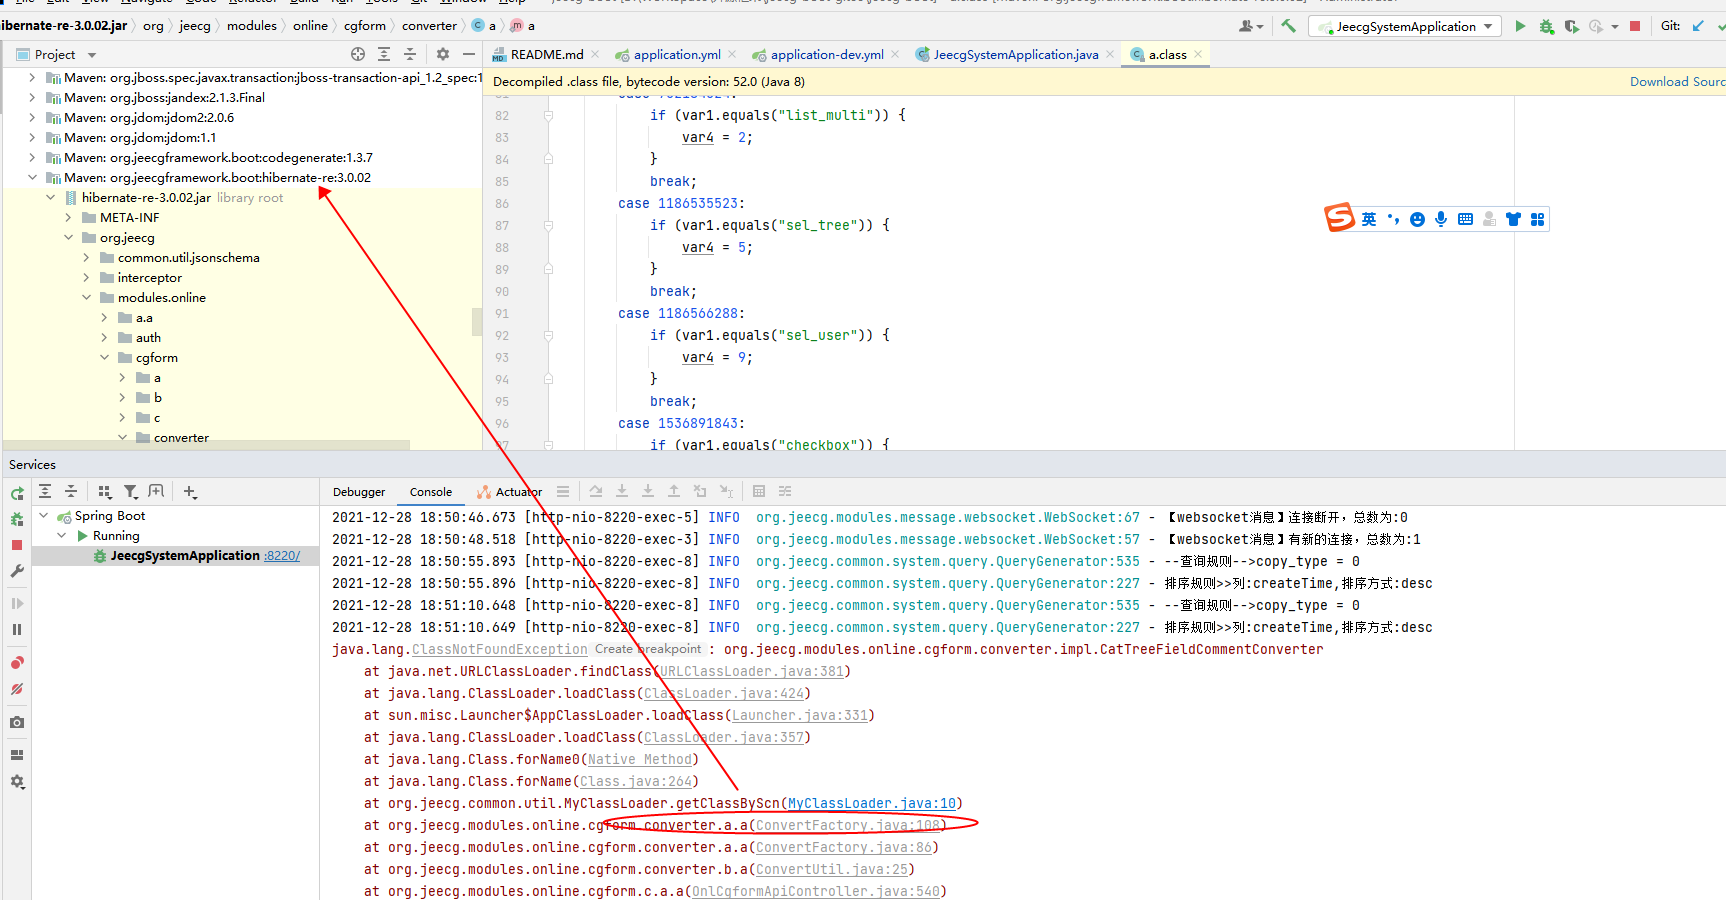Screen dimensions: 1726x900
Task: Switch to the README.md editor tab
Action: coord(545,54)
